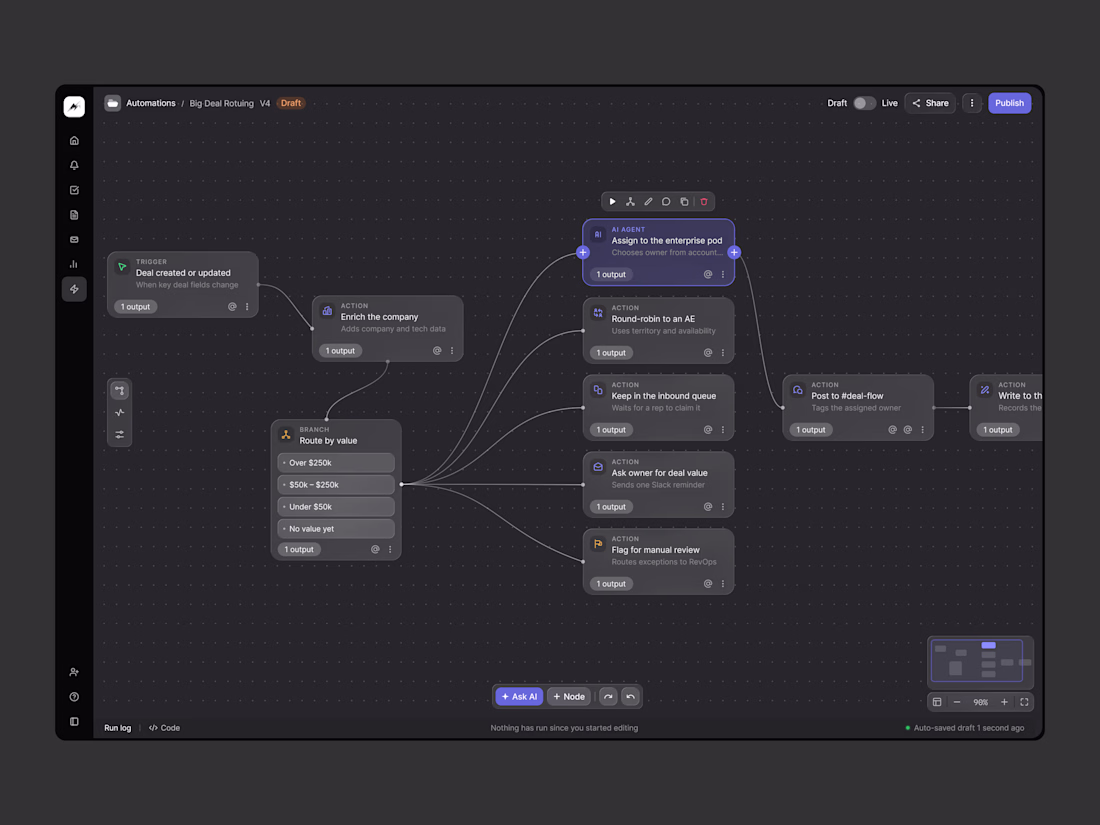Edit the selected node with pencil icon
The width and height of the screenshot is (1100, 825).
point(648,201)
